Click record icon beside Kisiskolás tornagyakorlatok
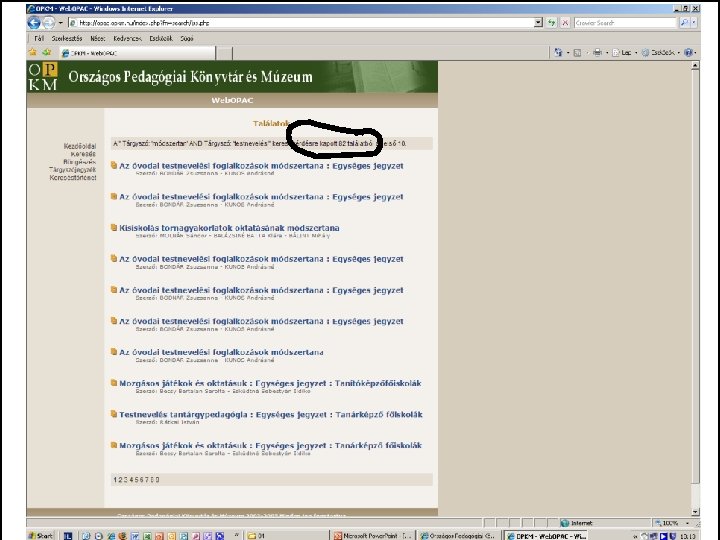 coord(113,227)
